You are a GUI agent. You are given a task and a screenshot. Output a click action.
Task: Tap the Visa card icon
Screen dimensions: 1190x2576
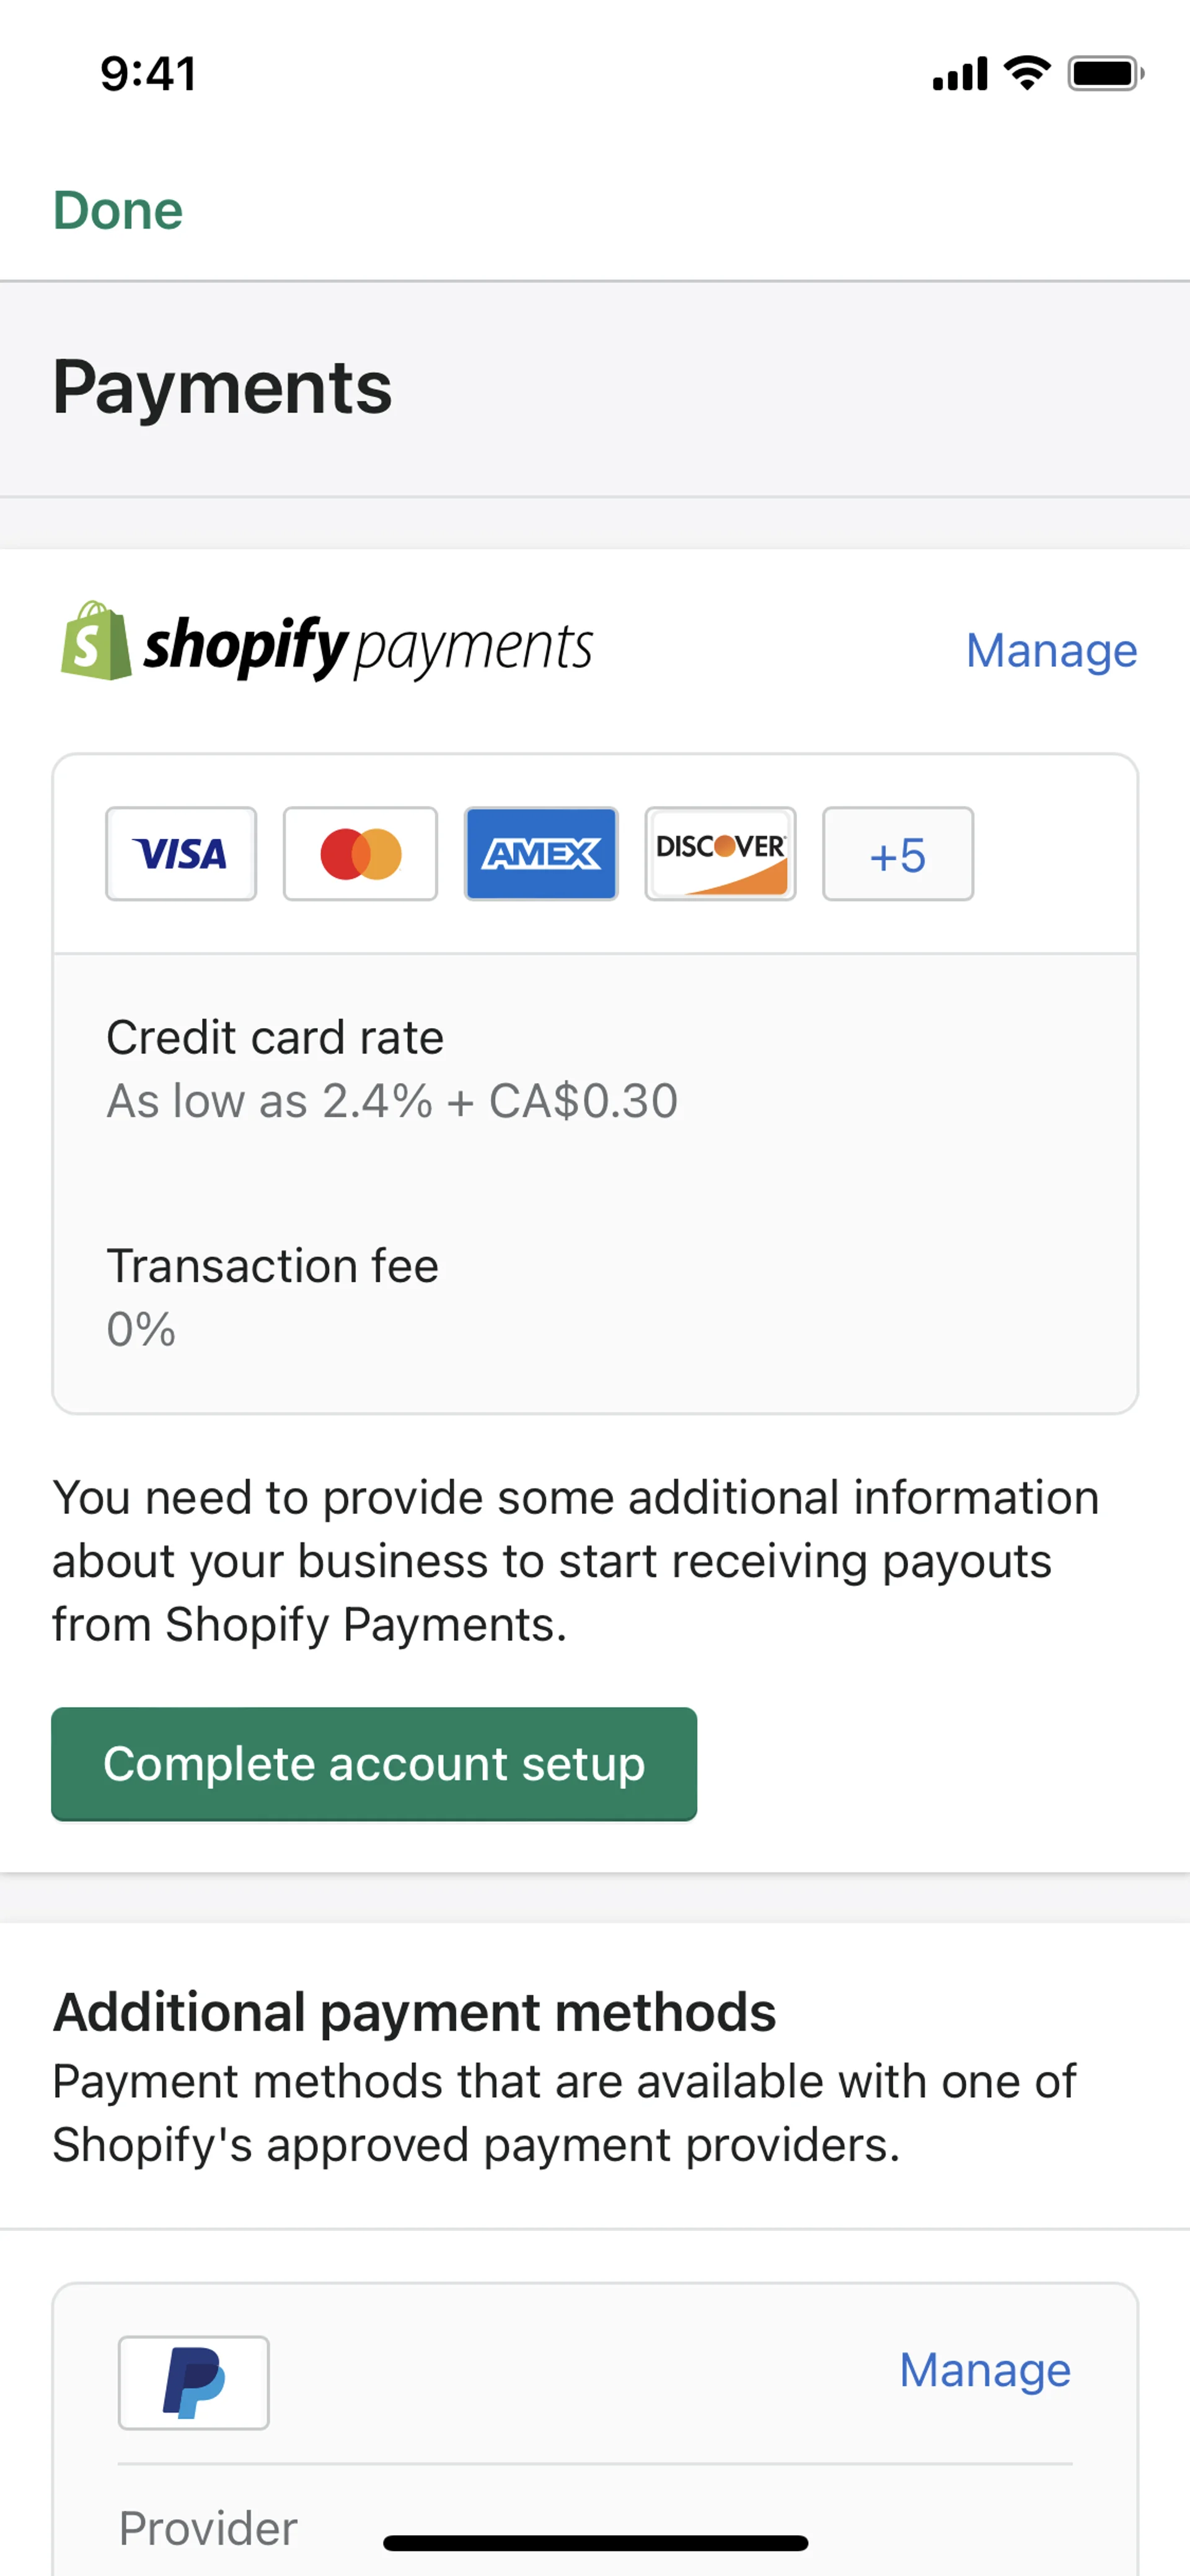coord(181,854)
